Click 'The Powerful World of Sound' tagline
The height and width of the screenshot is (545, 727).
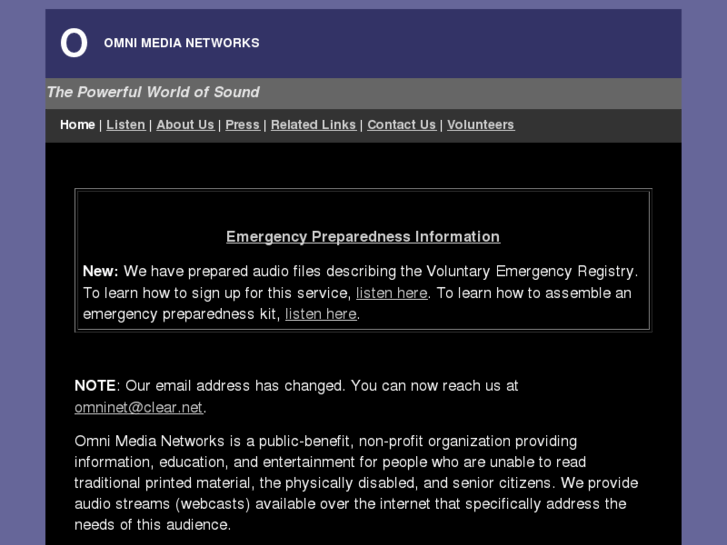pos(153,92)
